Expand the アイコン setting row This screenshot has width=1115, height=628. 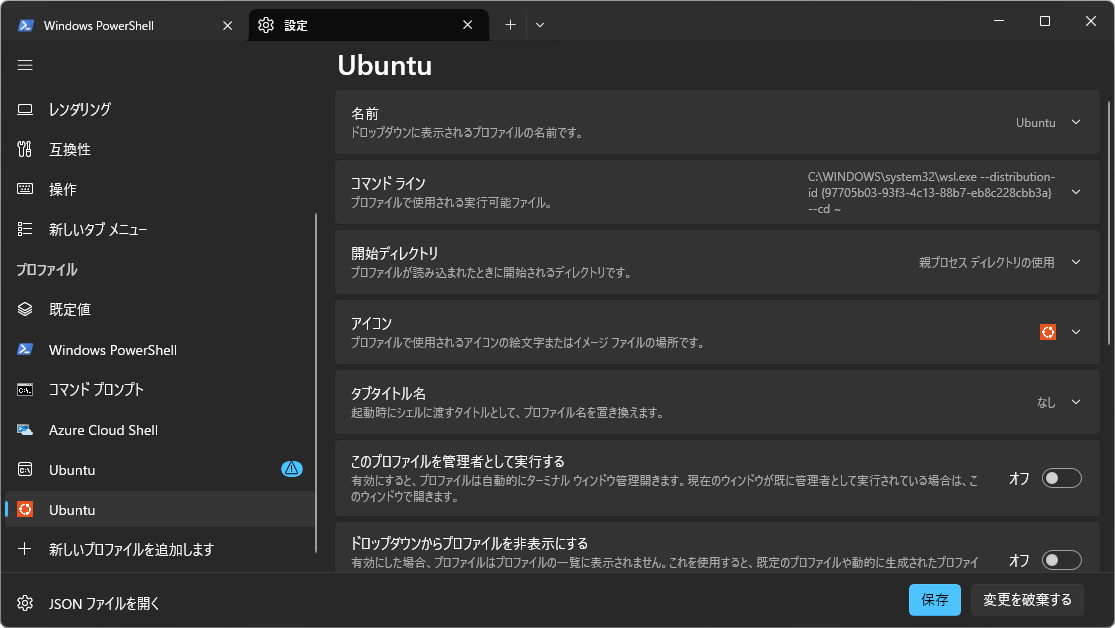(1076, 332)
